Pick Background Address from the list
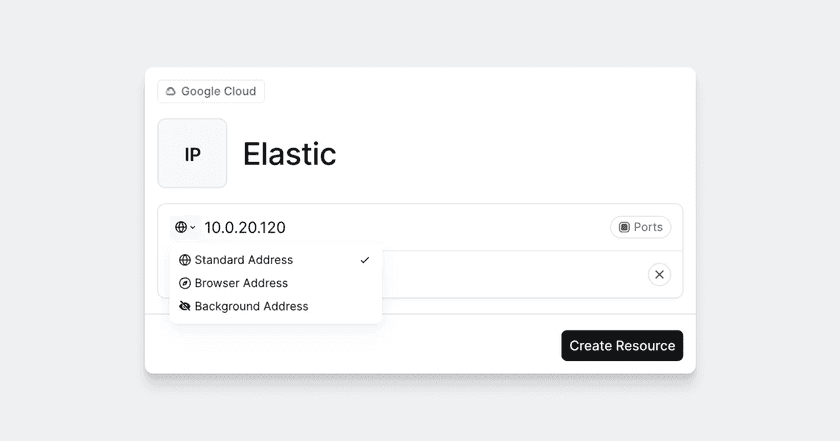 point(251,307)
